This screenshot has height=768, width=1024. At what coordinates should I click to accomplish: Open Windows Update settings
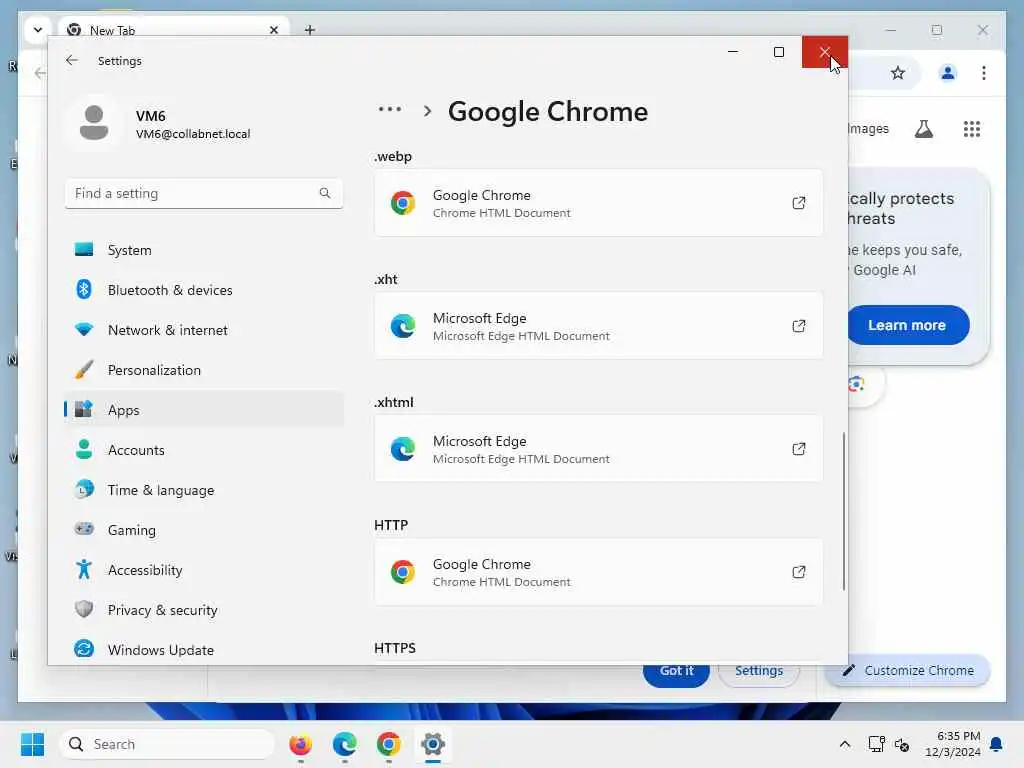(x=204, y=649)
